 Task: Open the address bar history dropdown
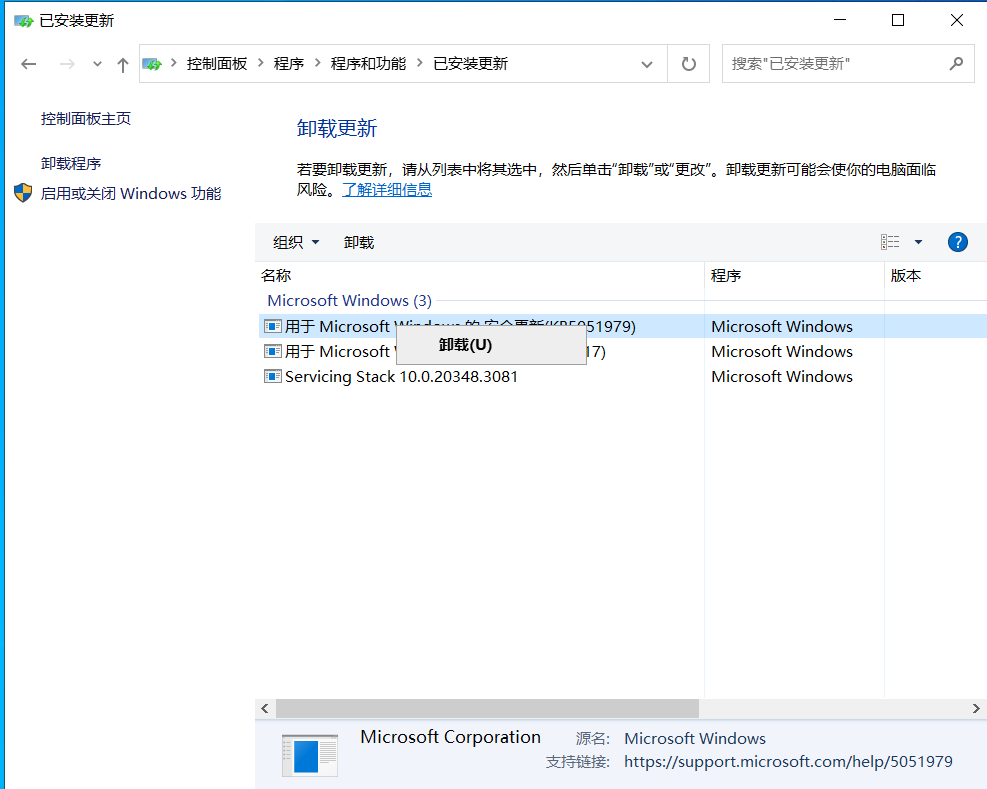pyautogui.click(x=646, y=64)
